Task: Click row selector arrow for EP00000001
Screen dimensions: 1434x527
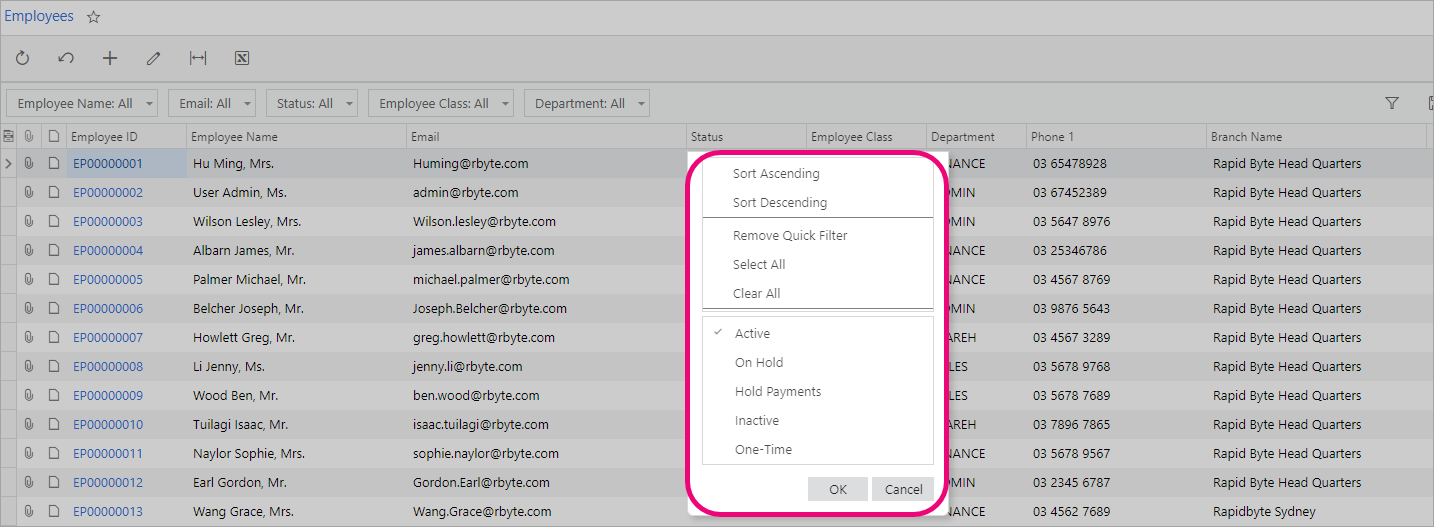Action: point(8,164)
